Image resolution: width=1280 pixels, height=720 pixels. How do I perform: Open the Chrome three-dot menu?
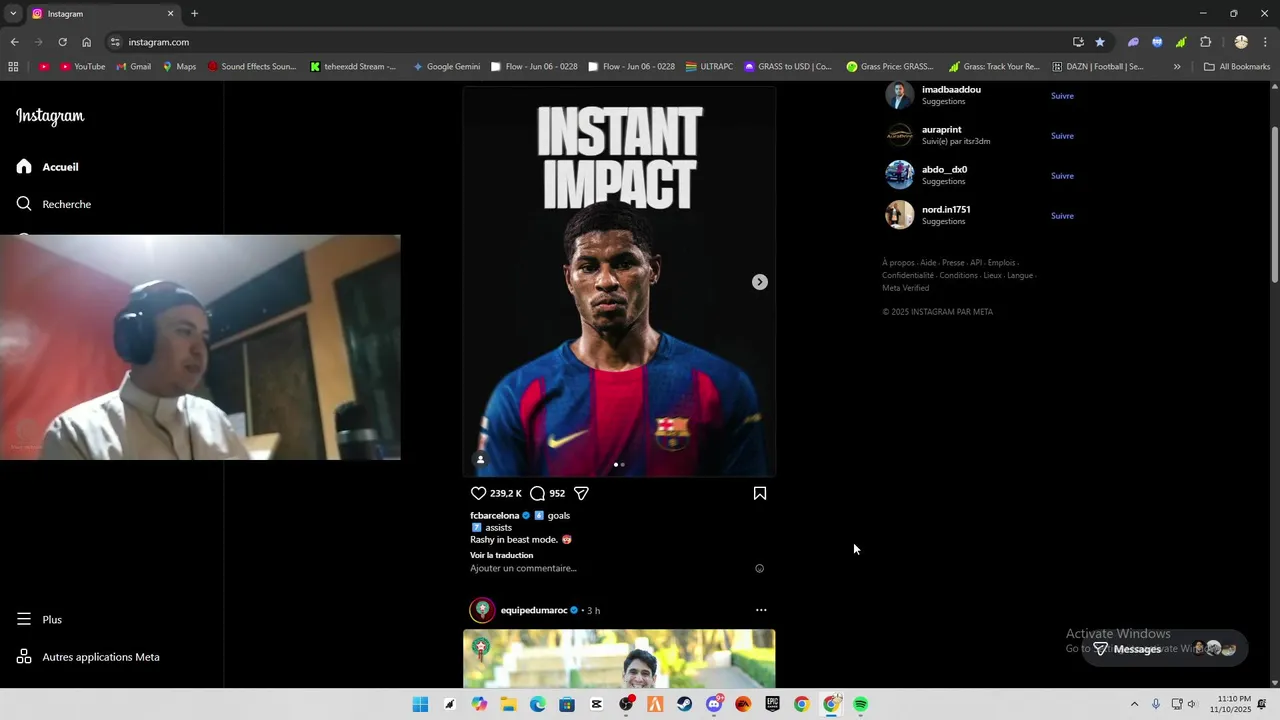point(1265,42)
